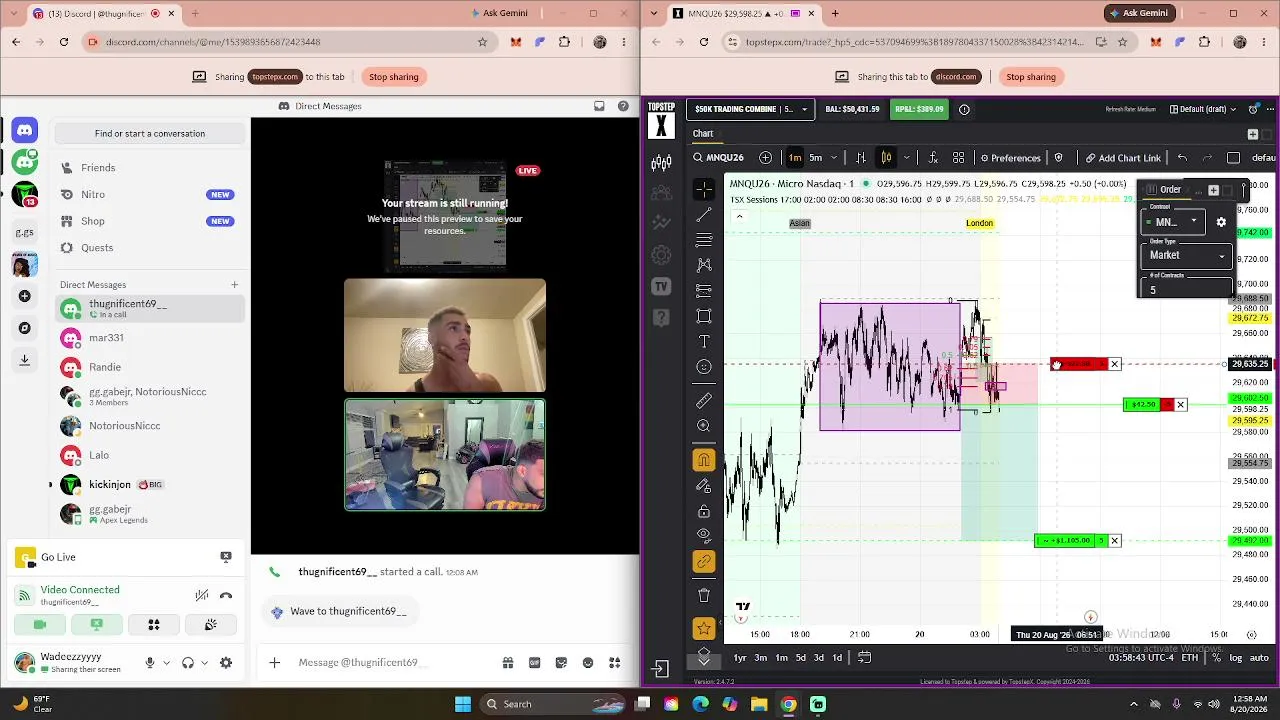Toggle log scale on the chart

click(x=1236, y=657)
